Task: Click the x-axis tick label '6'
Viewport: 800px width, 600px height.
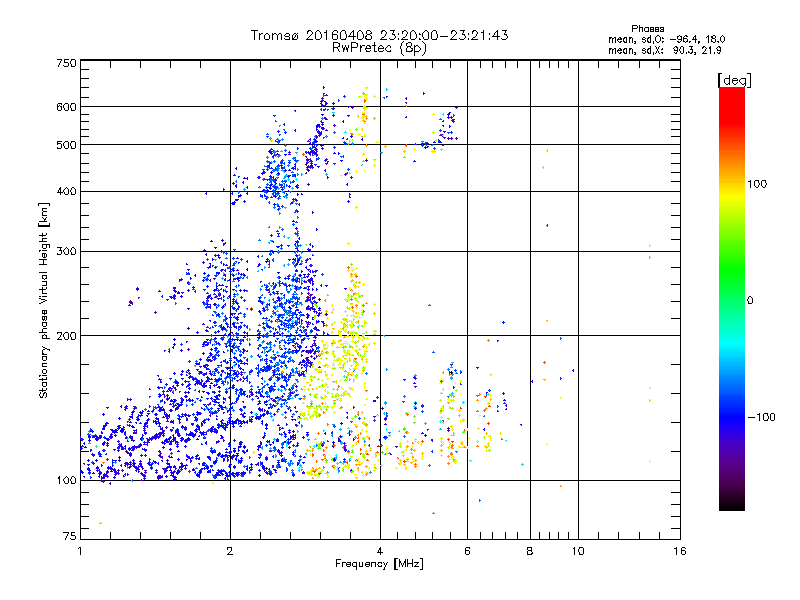Action: coord(467,551)
